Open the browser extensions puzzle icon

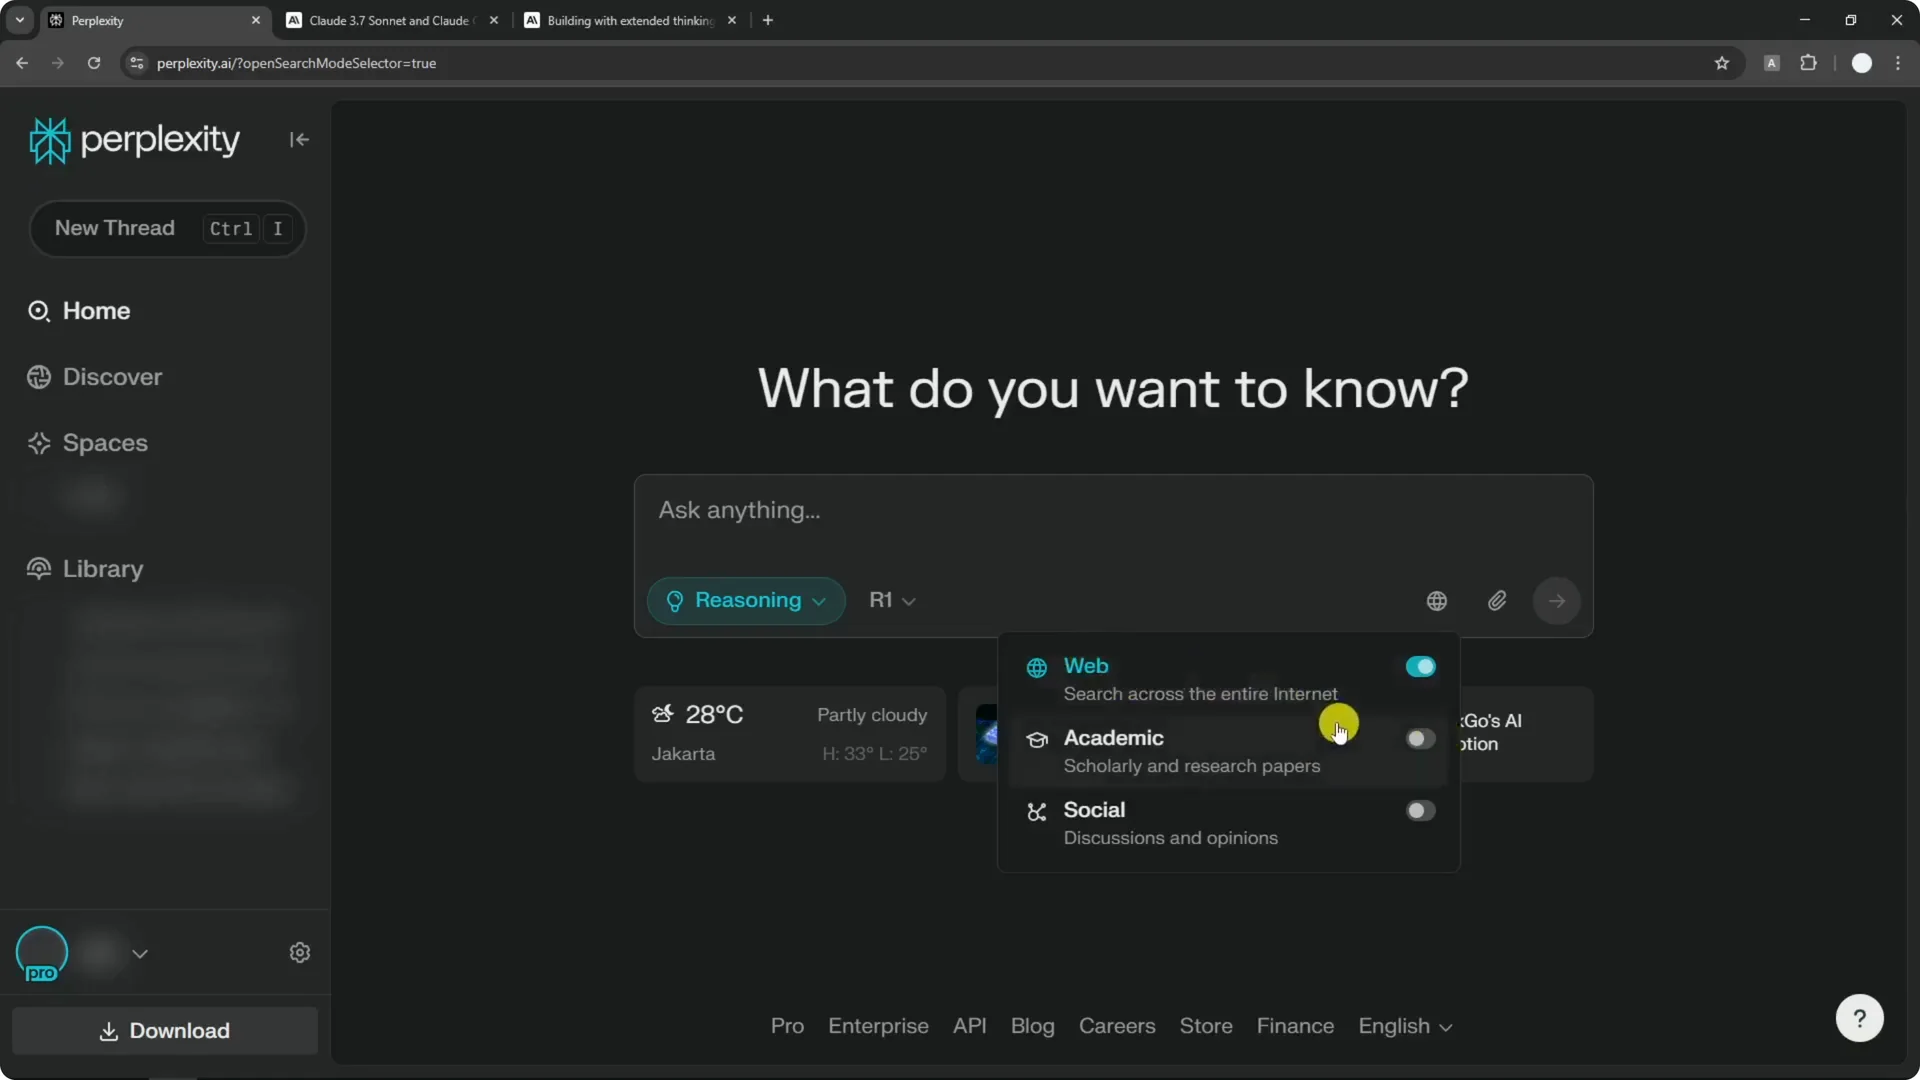click(1808, 63)
